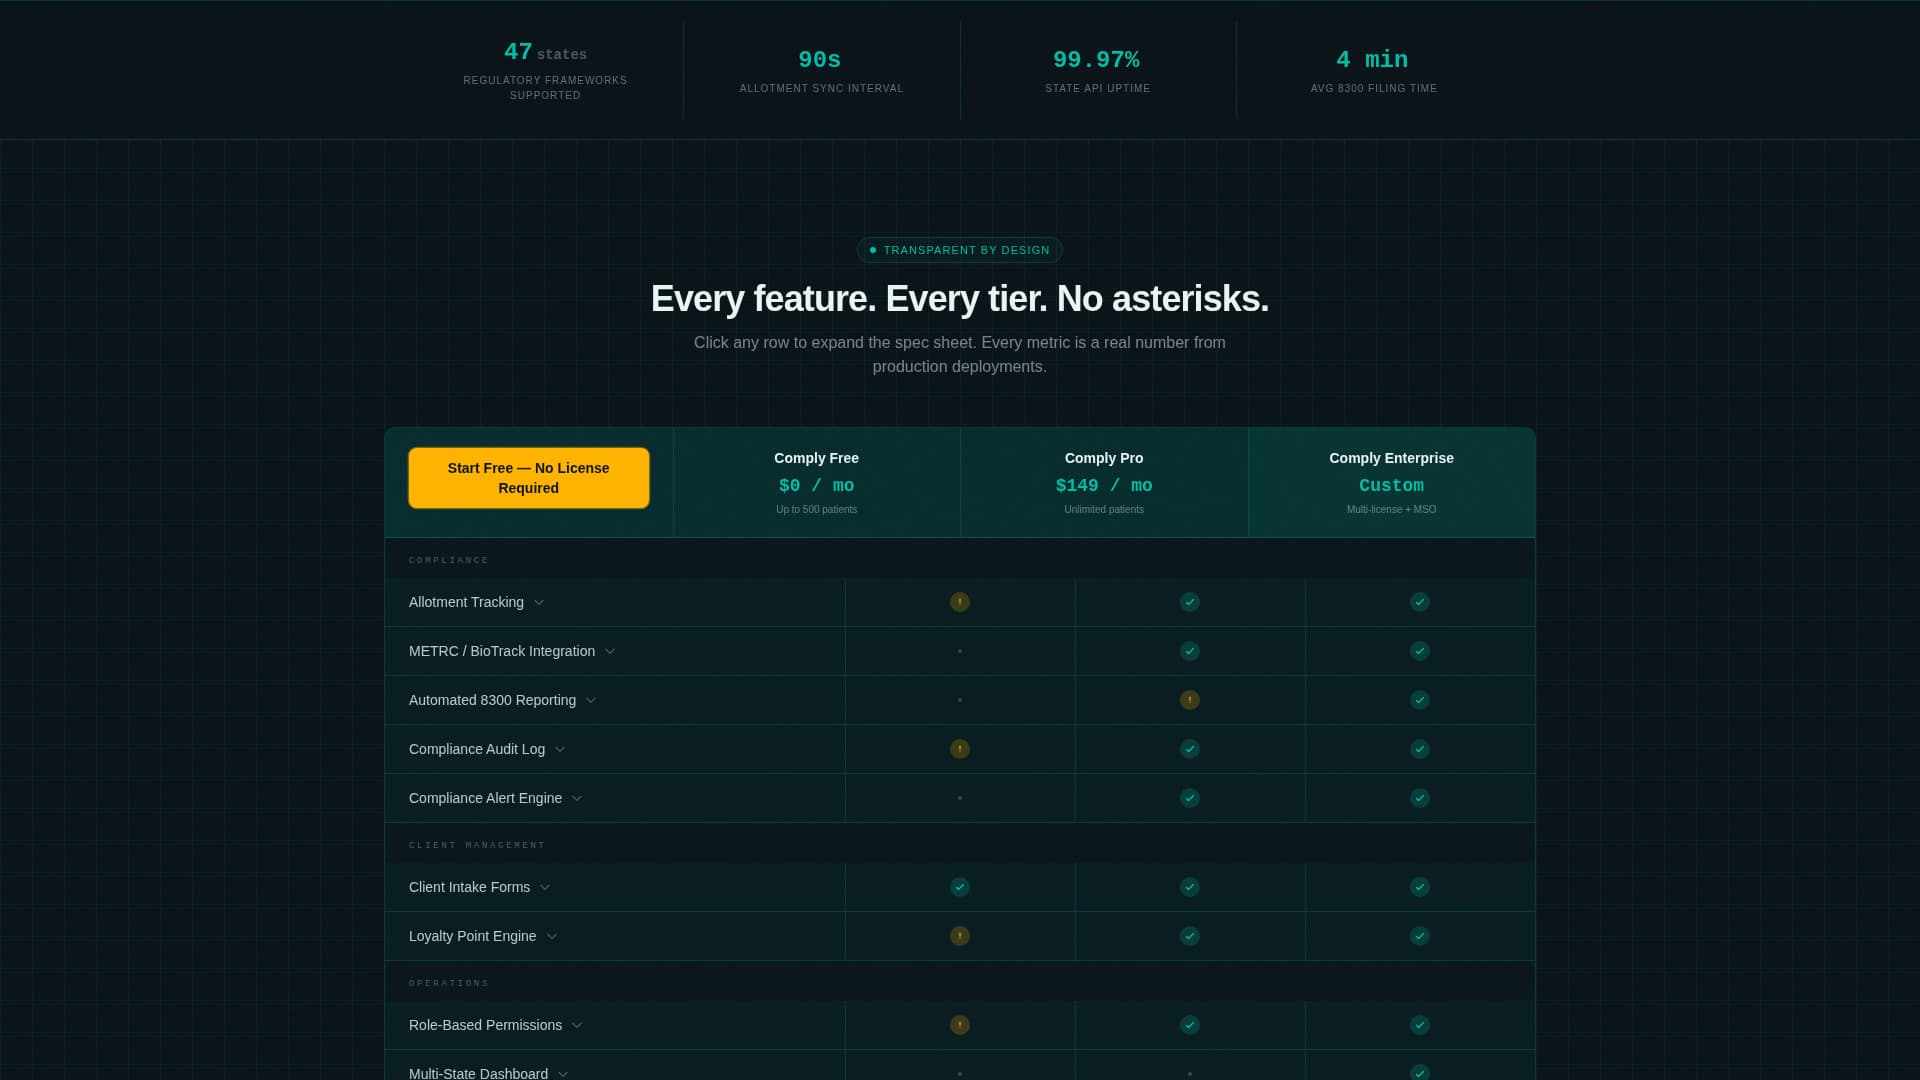1920x1080 pixels.
Task: Click the Compliance Alert Engine label
Action: pyautogui.click(x=485, y=798)
